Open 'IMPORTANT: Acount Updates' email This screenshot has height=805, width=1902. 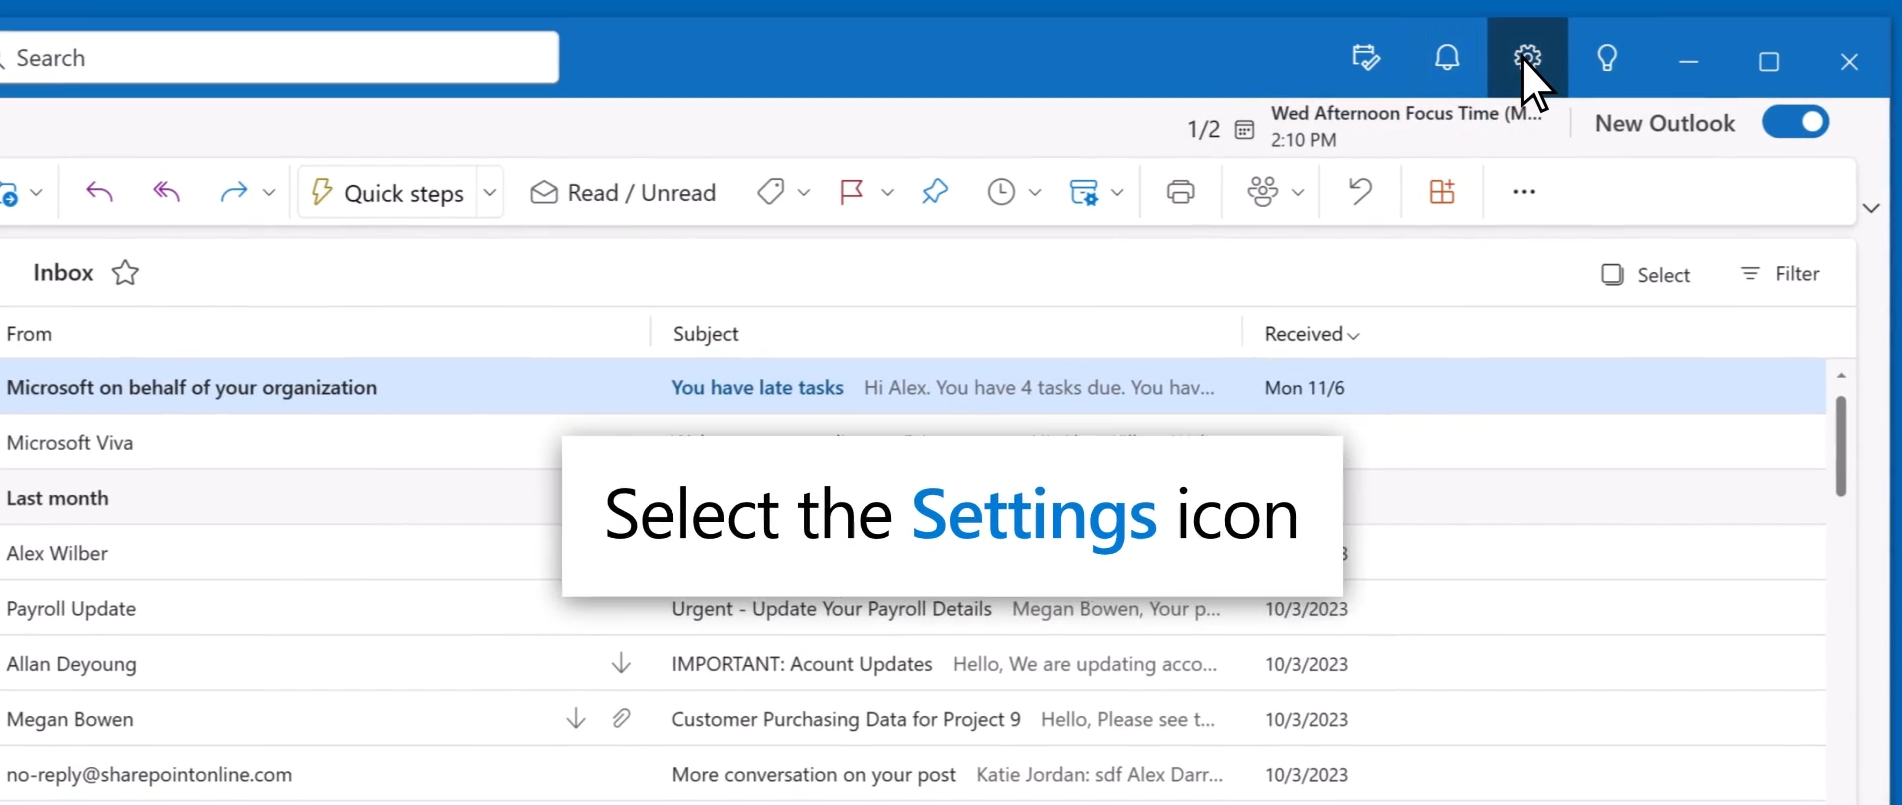(912, 663)
